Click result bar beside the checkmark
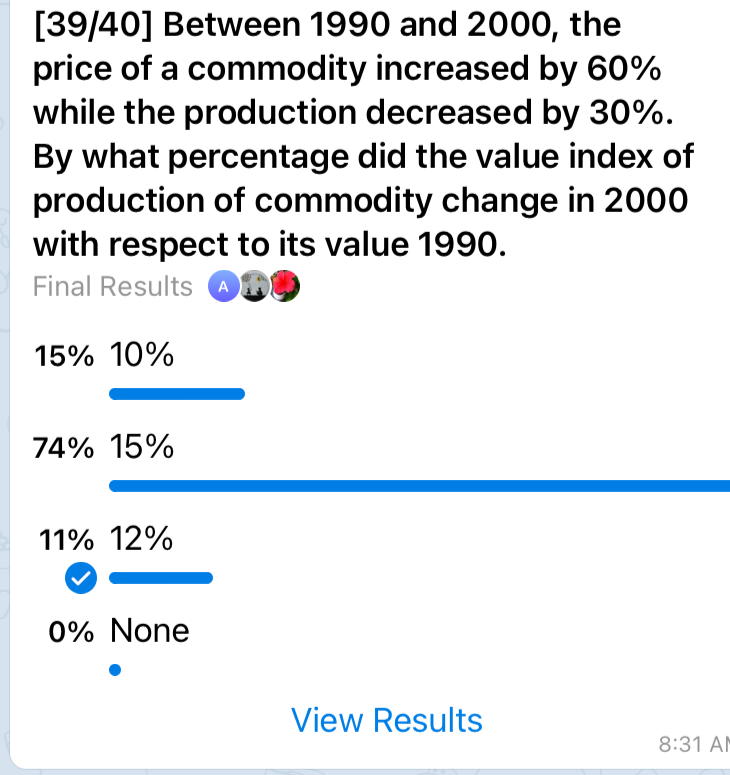 [x=160, y=577]
